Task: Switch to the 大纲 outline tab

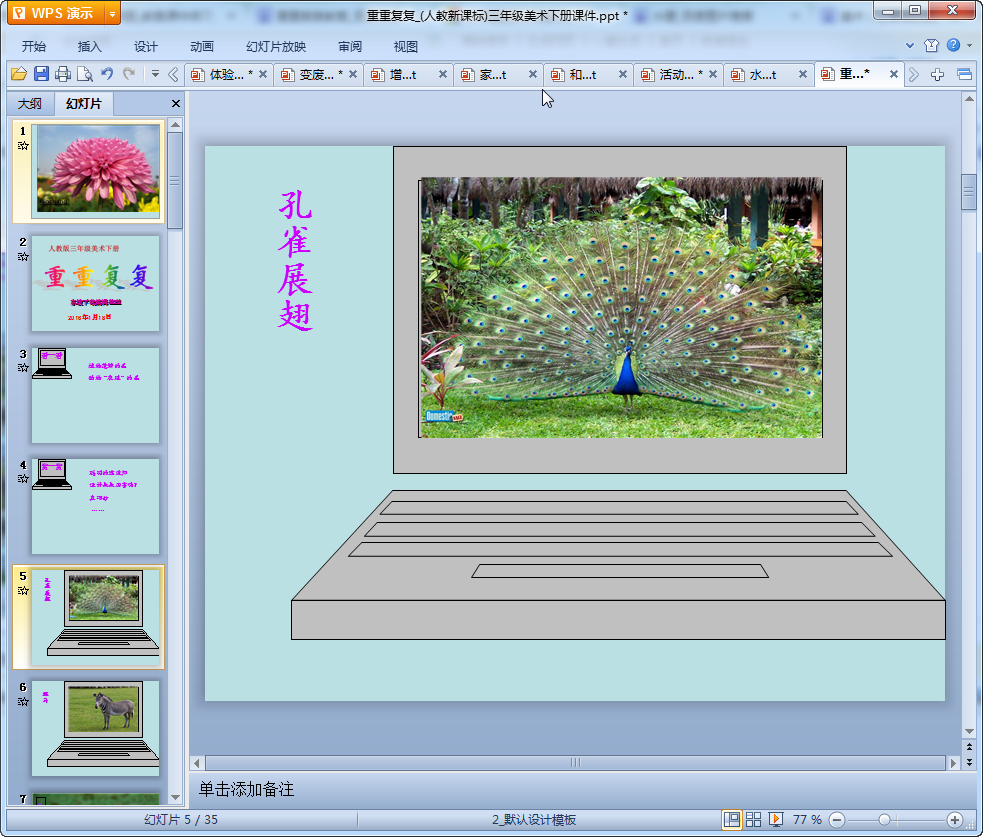Action: point(29,103)
